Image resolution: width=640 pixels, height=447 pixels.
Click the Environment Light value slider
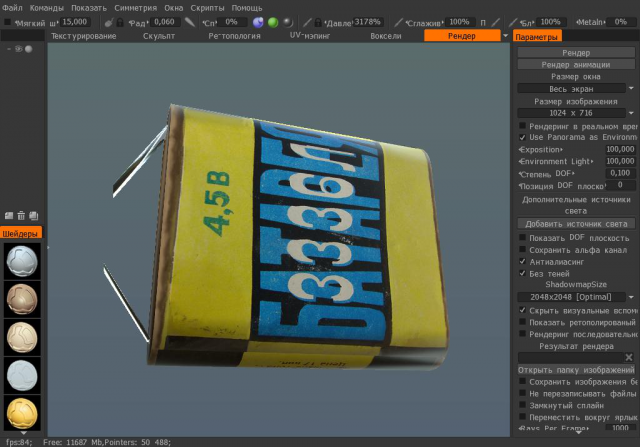(x=620, y=161)
